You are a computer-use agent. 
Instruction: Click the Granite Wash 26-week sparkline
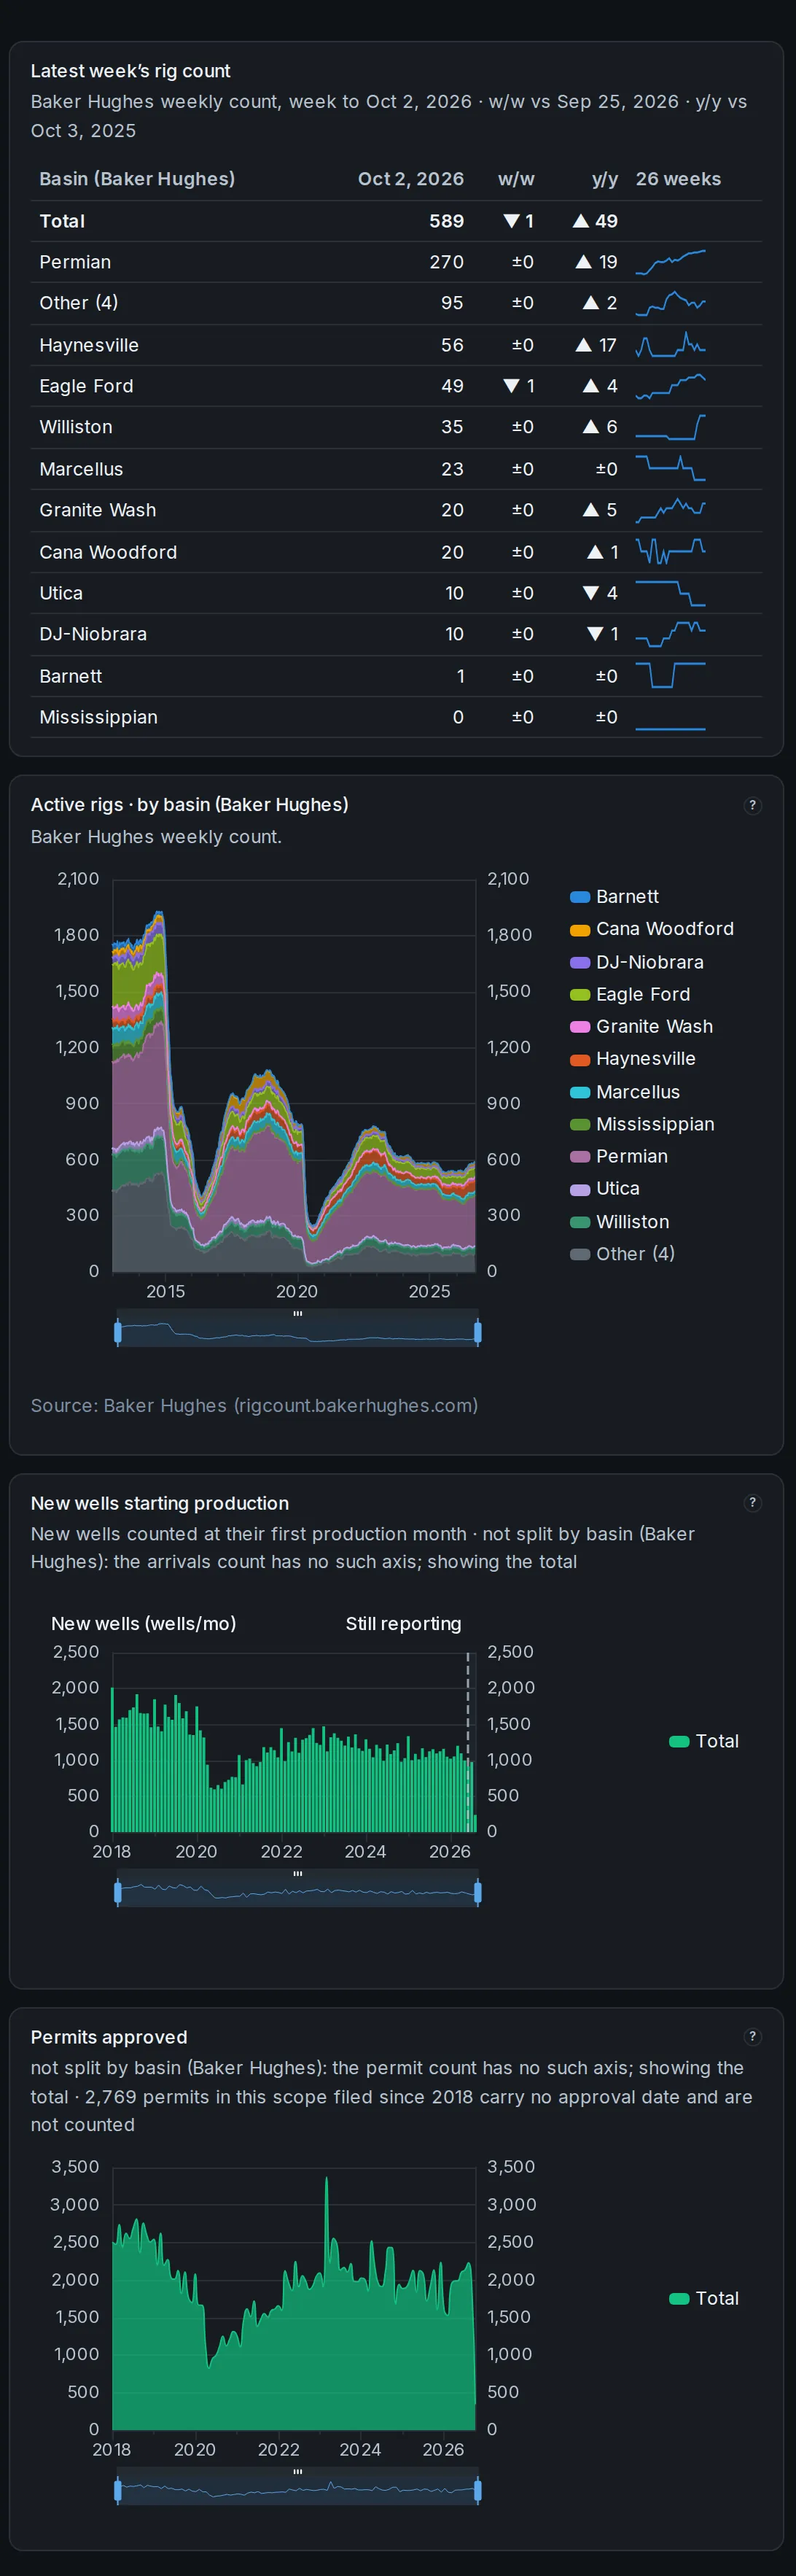coord(670,510)
